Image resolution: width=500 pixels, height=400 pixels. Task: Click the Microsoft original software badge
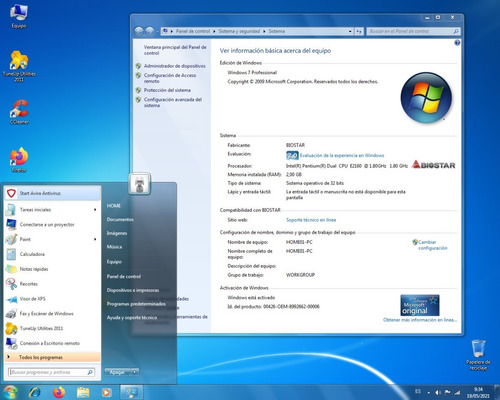420,305
